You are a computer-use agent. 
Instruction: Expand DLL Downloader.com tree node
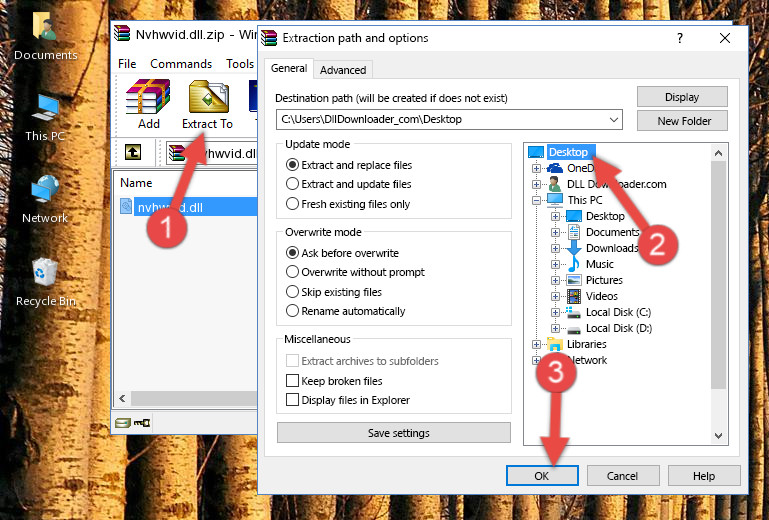(536, 184)
